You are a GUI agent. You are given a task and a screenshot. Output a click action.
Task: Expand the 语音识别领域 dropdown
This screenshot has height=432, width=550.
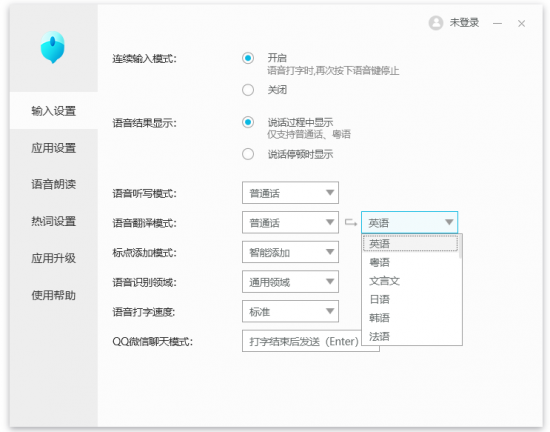pyautogui.click(x=290, y=282)
